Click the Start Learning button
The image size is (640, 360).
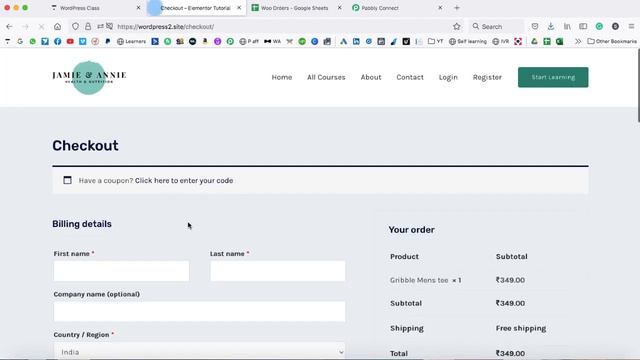coord(553,77)
